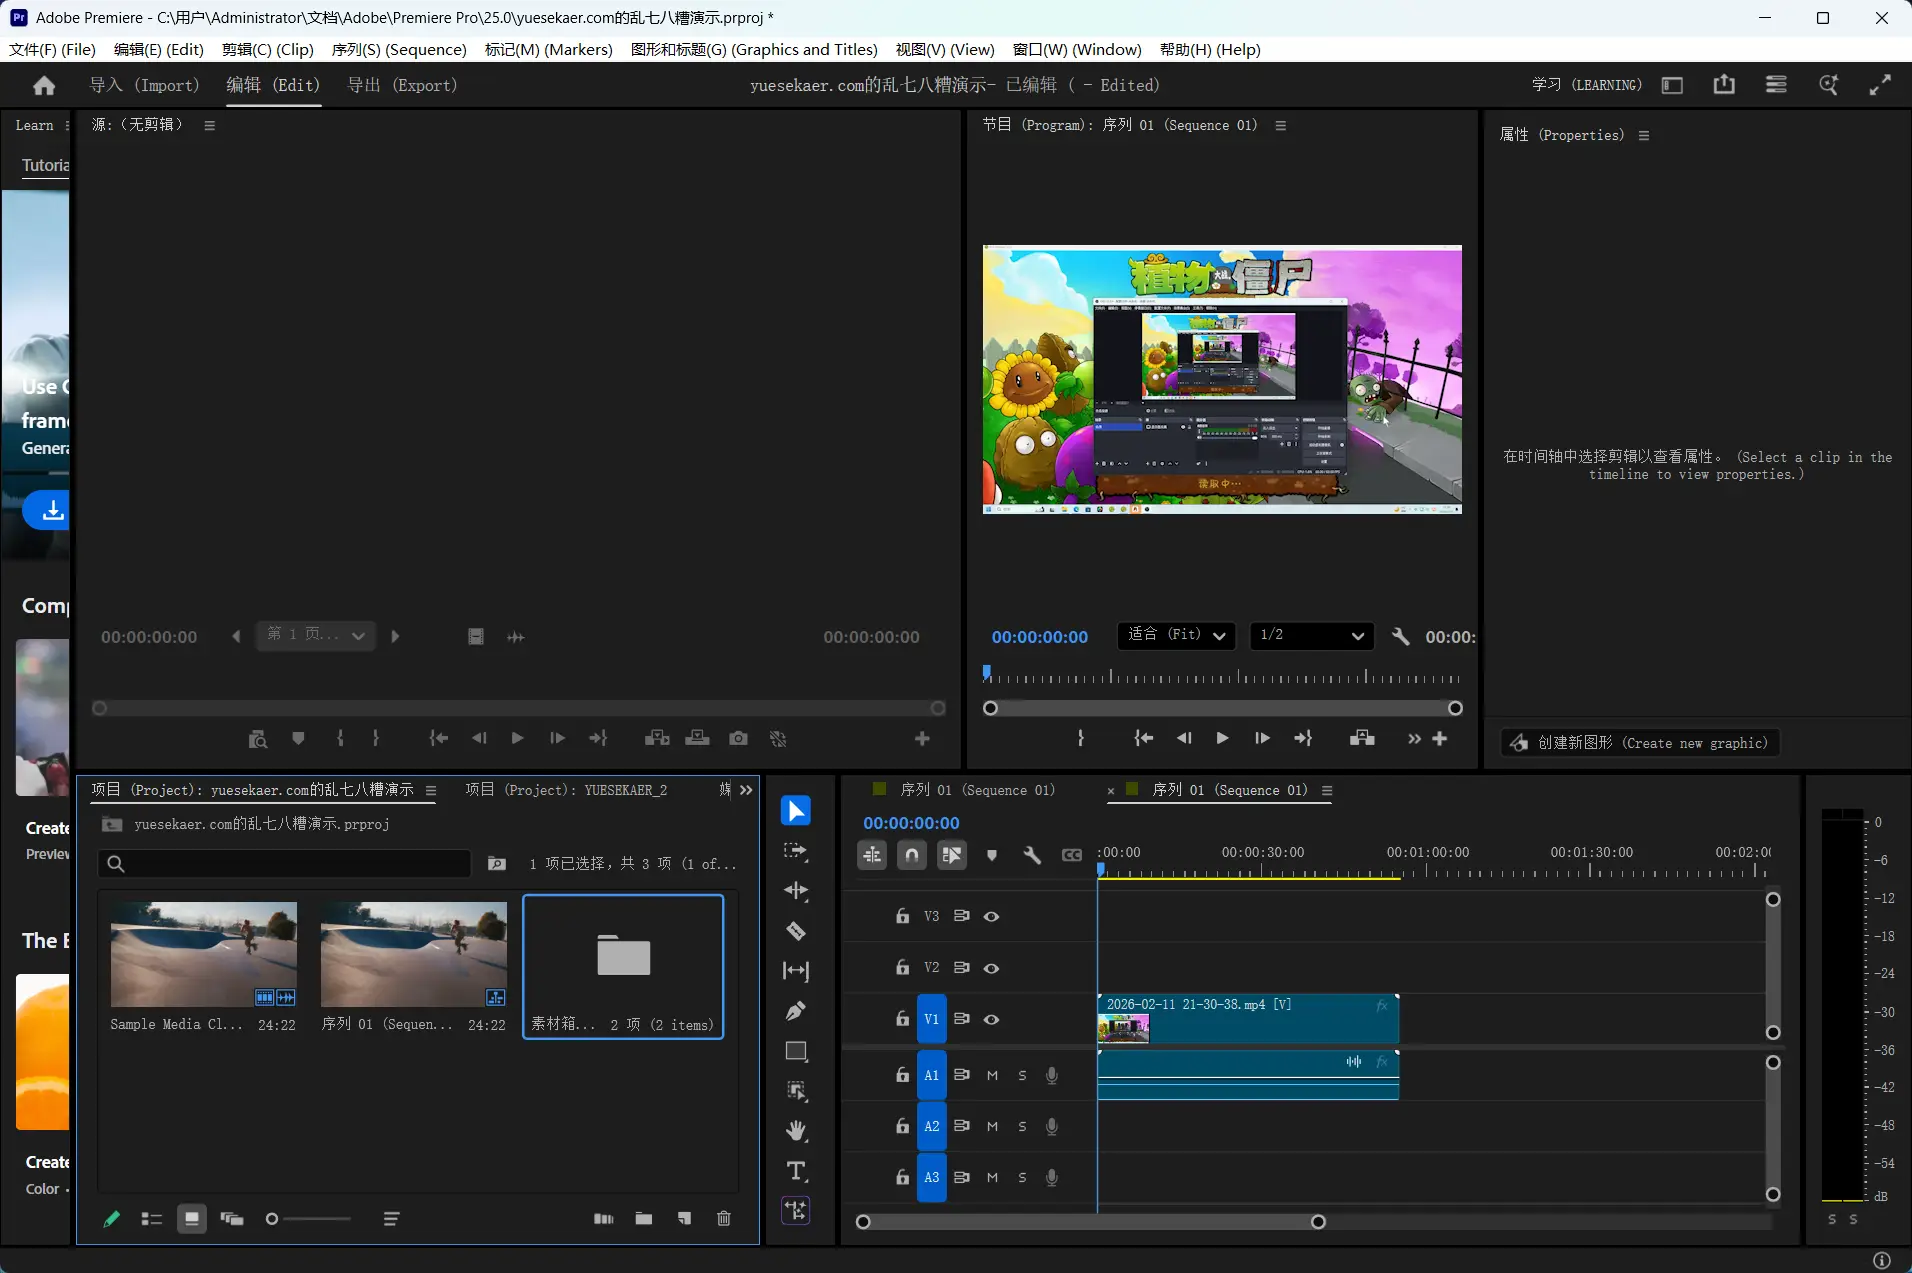Select the Track Select Forward tool
This screenshot has width=1912, height=1273.
pyautogui.click(x=796, y=851)
